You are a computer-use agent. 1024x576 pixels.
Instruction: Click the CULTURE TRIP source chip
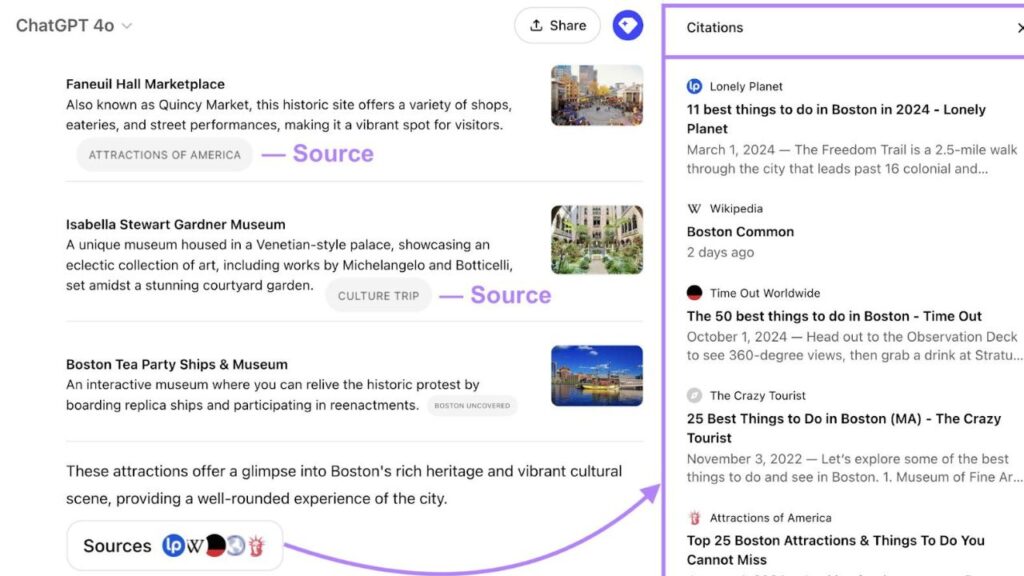[x=379, y=296]
